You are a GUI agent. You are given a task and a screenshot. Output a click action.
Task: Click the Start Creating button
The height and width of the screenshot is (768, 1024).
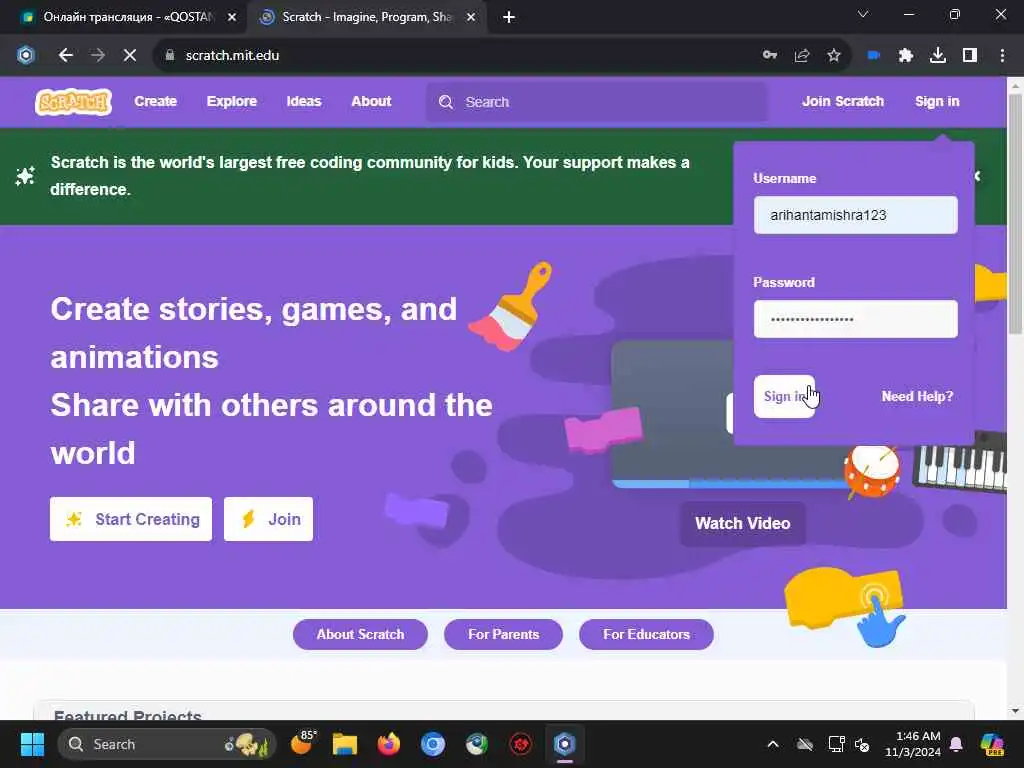pyautogui.click(x=131, y=519)
